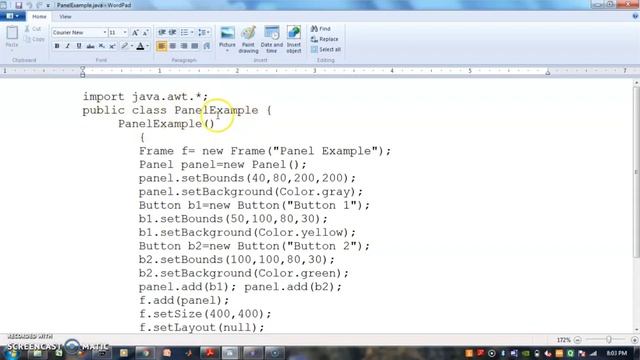Click the Decrease indent icon

(x=162, y=32)
